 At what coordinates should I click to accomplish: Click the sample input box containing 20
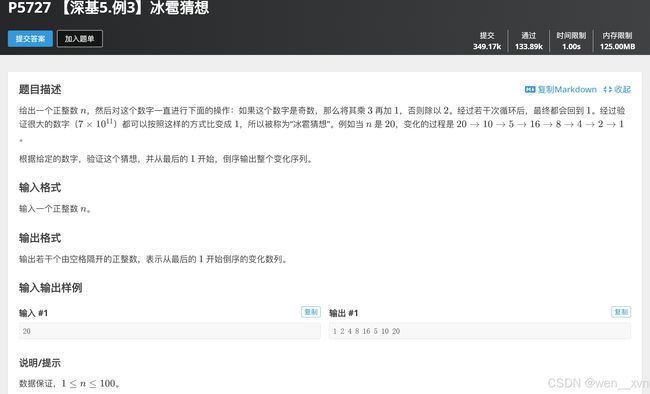(x=170, y=331)
